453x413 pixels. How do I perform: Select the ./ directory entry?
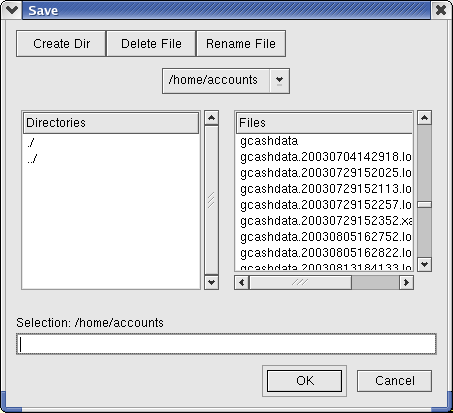pos(111,143)
